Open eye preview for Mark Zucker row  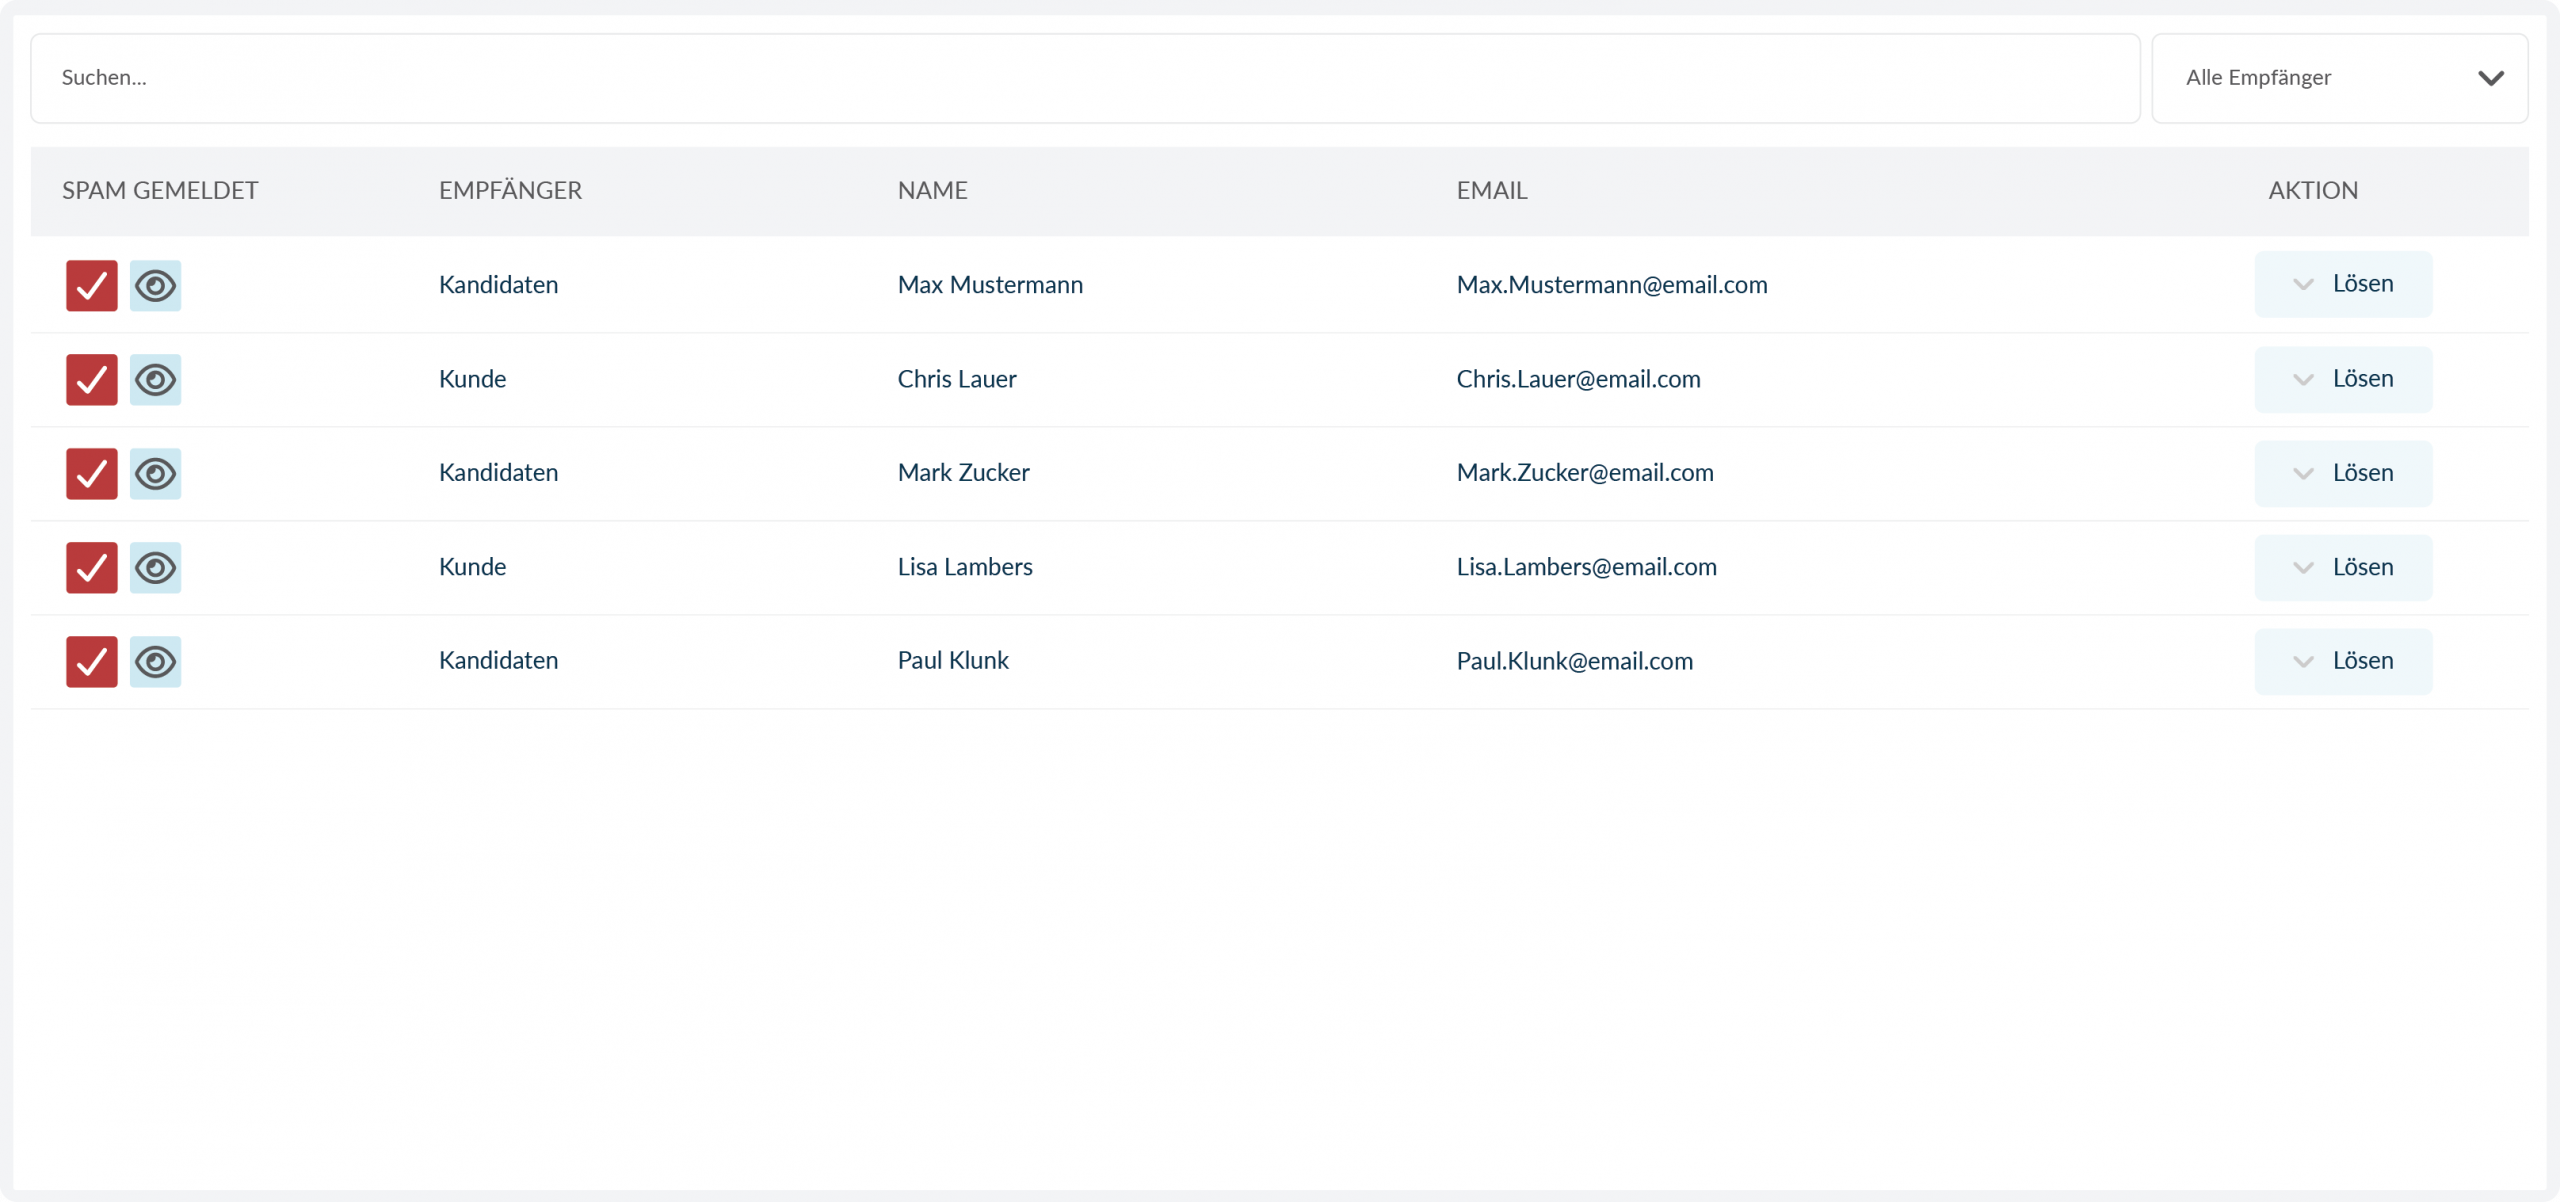pos(155,474)
